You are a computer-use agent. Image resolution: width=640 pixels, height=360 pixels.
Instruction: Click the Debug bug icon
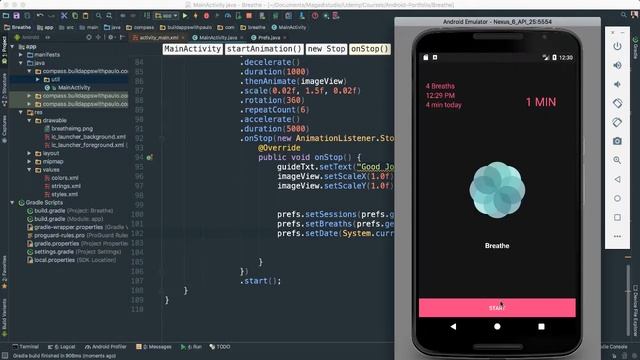pos(206,16)
